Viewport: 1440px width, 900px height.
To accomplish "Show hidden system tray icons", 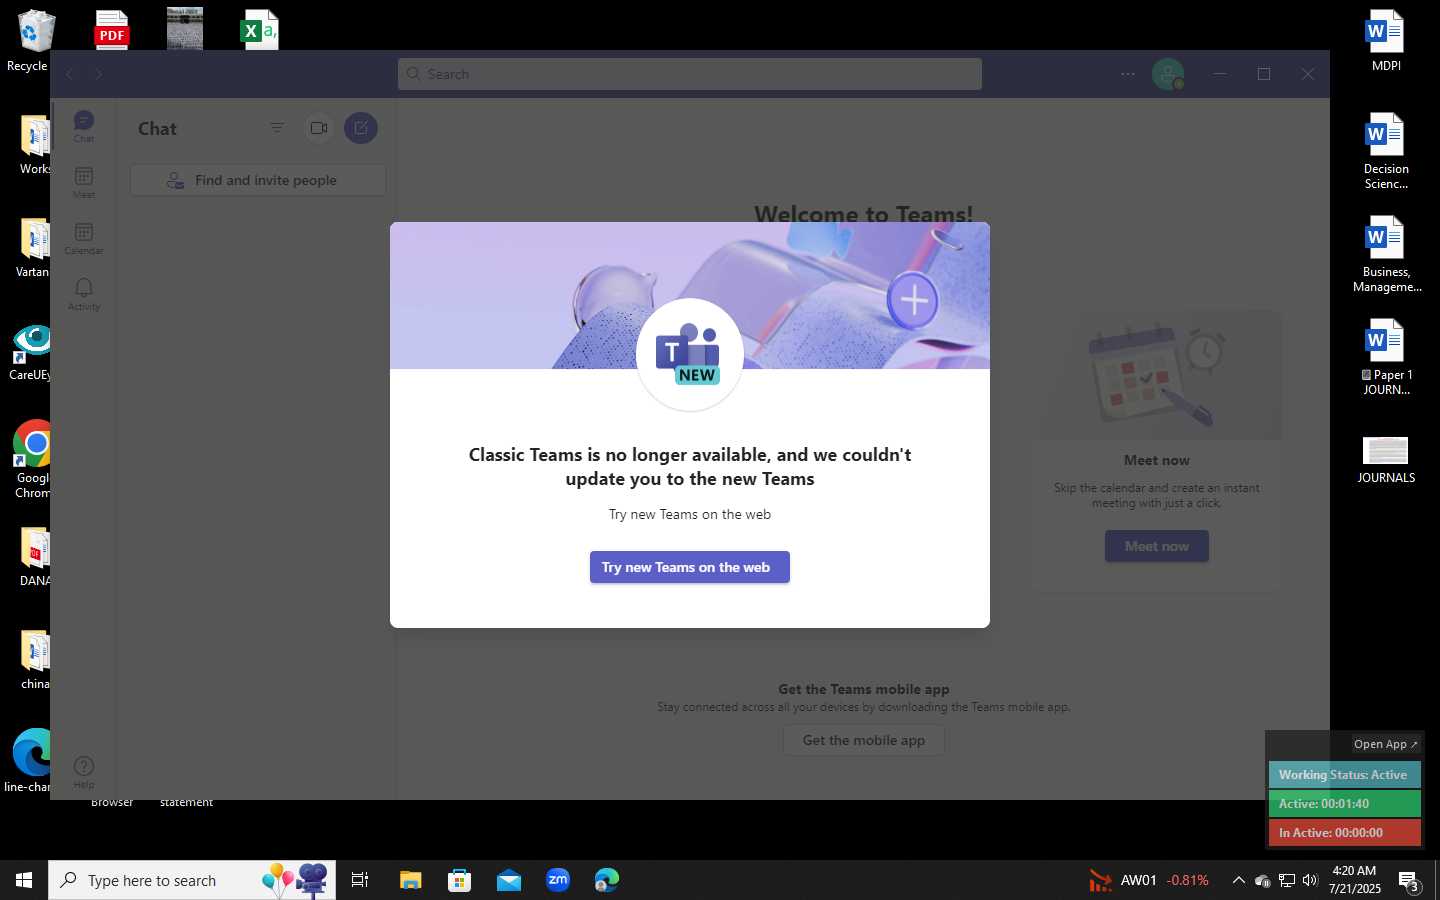I will 1238,880.
